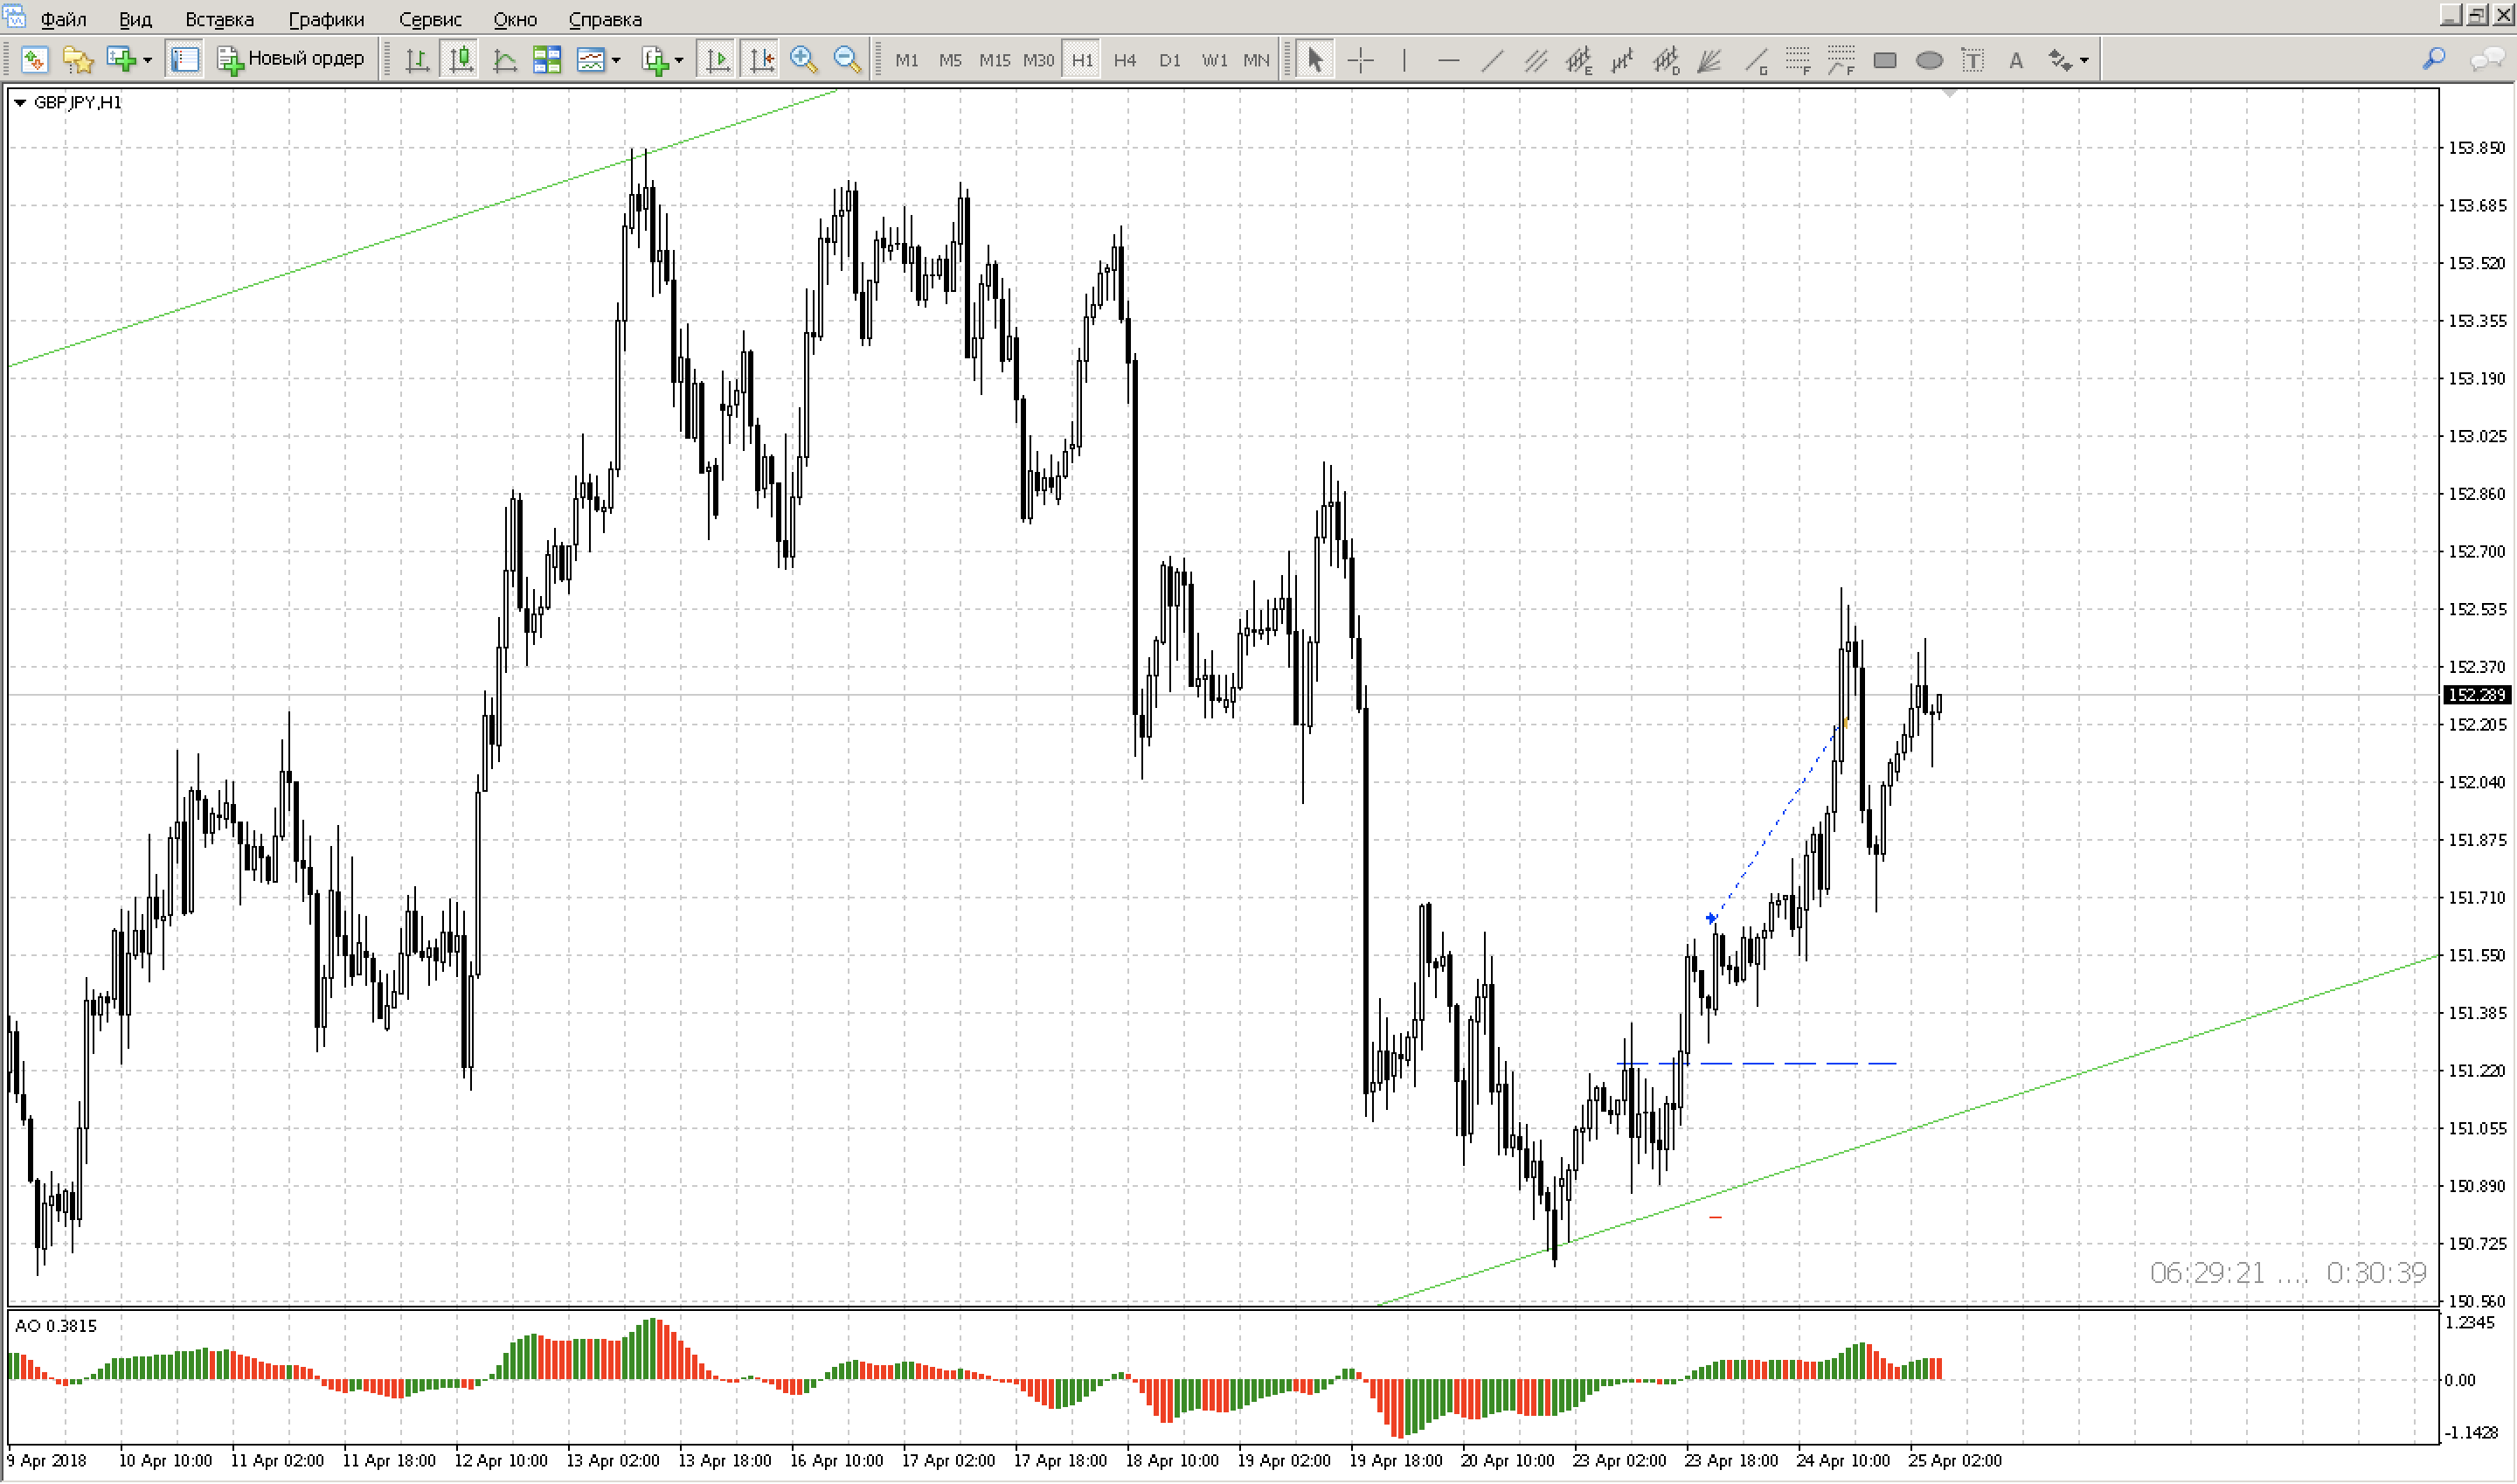Open the Окно menu

pyautogui.click(x=515, y=19)
